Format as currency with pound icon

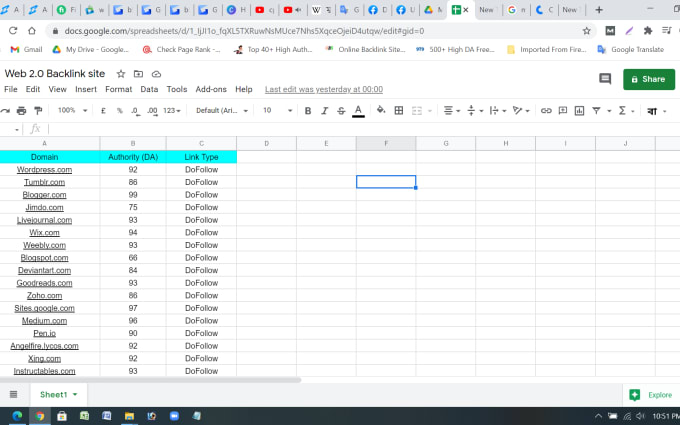coord(103,111)
